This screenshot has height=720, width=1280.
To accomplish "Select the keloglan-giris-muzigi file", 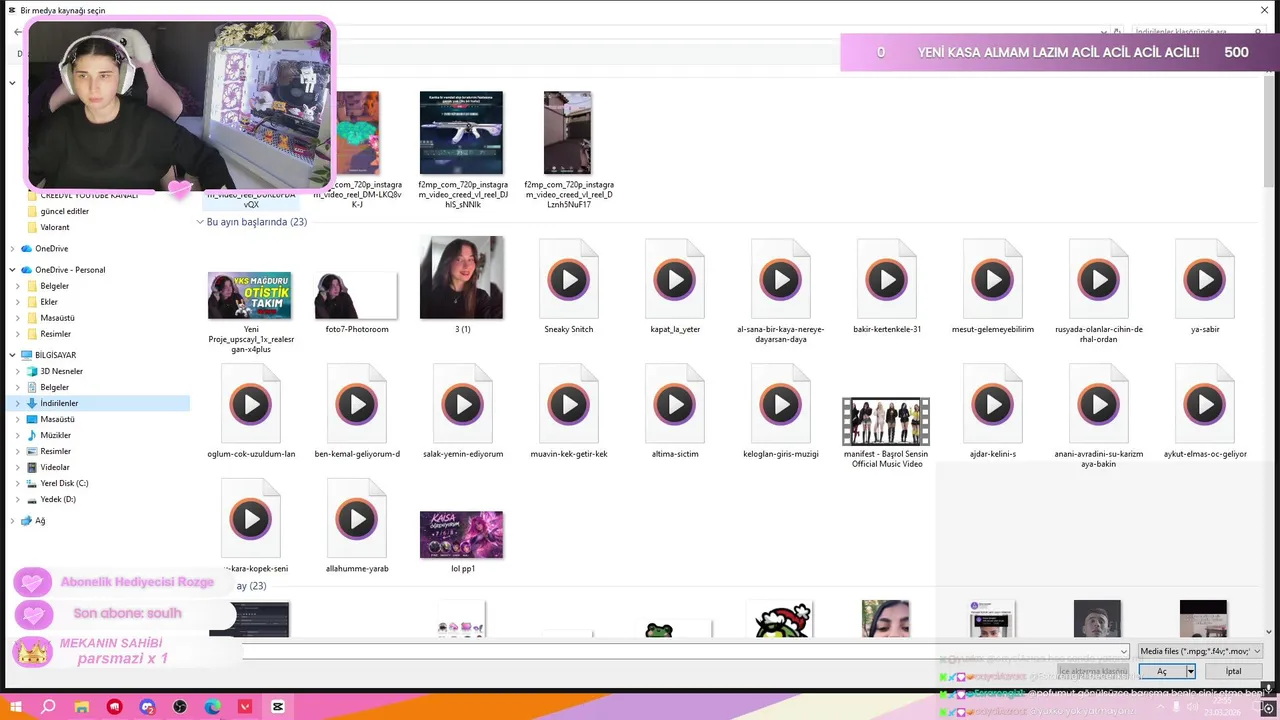I will (x=781, y=411).
